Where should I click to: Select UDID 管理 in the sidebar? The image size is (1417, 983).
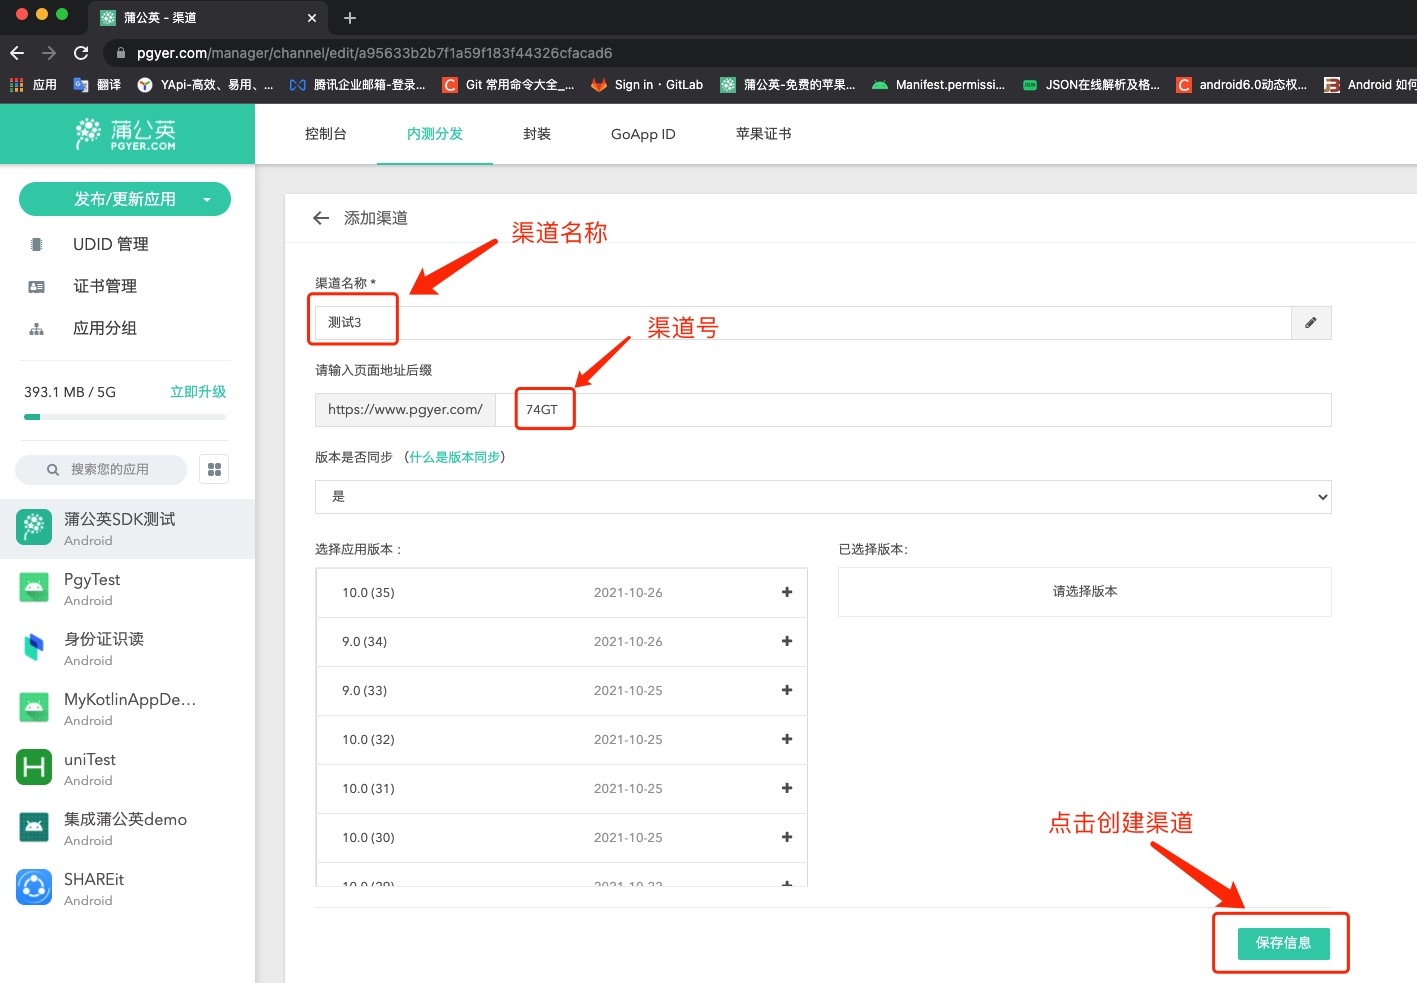tap(110, 244)
